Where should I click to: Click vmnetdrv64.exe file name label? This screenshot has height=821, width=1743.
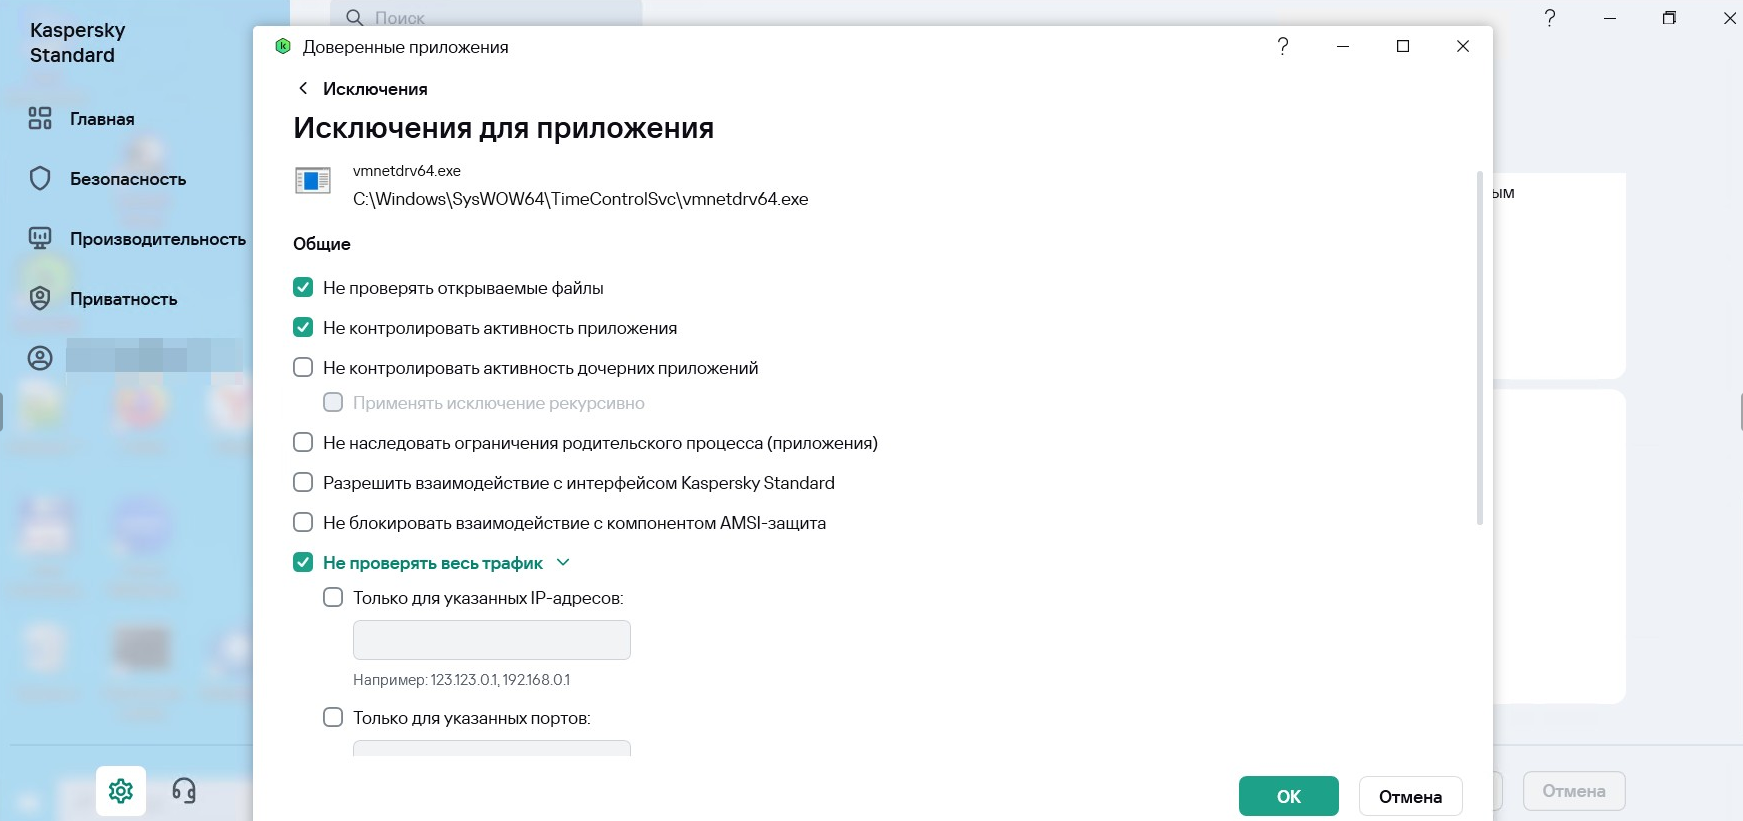coord(407,171)
